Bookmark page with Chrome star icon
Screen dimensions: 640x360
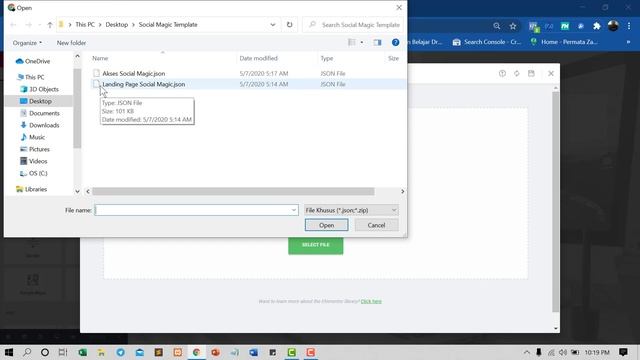click(x=513, y=26)
